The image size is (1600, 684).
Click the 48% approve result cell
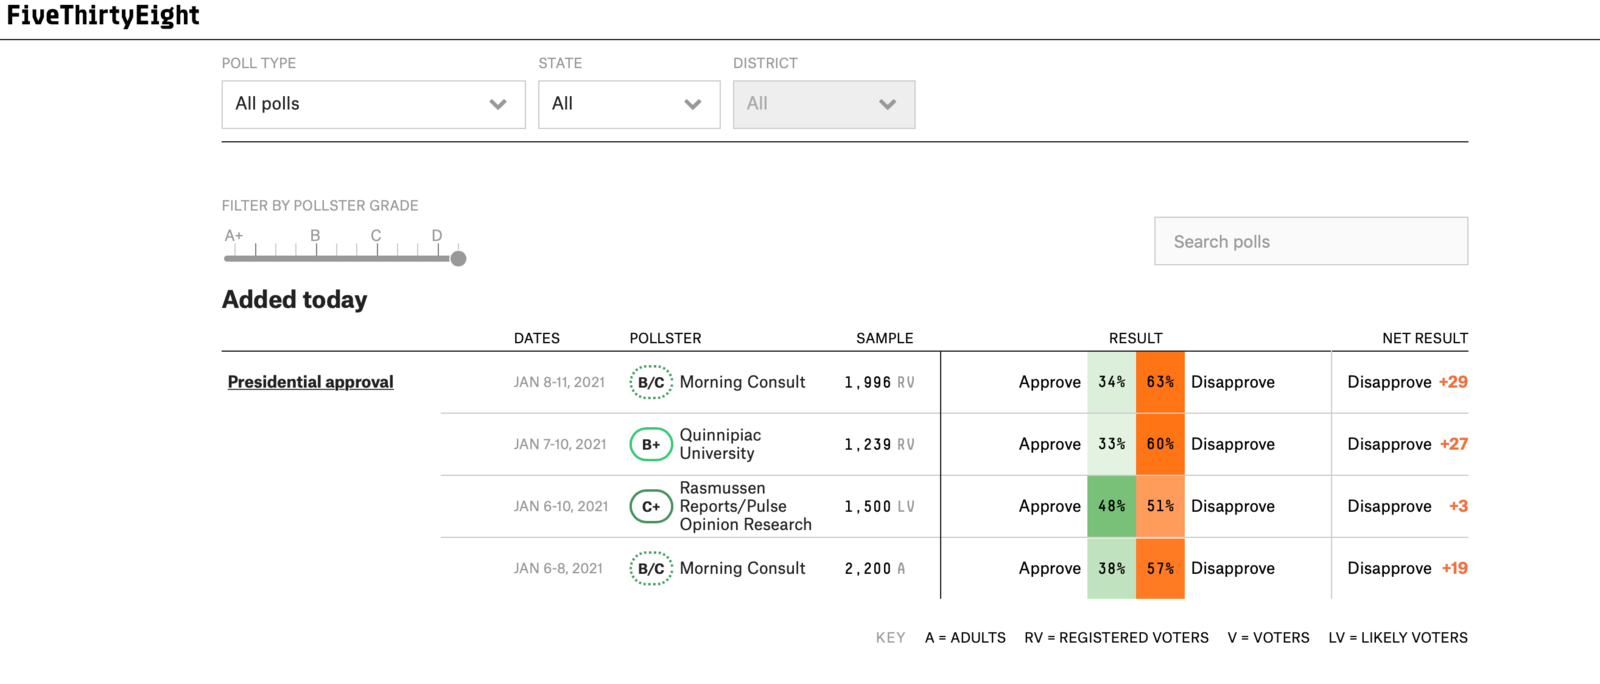coord(1111,506)
